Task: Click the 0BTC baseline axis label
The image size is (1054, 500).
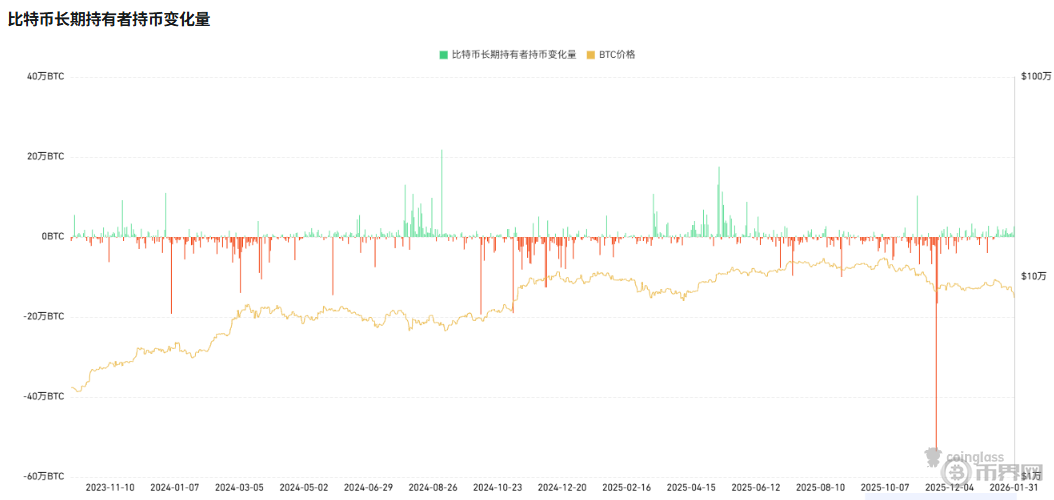Action: click(x=51, y=236)
